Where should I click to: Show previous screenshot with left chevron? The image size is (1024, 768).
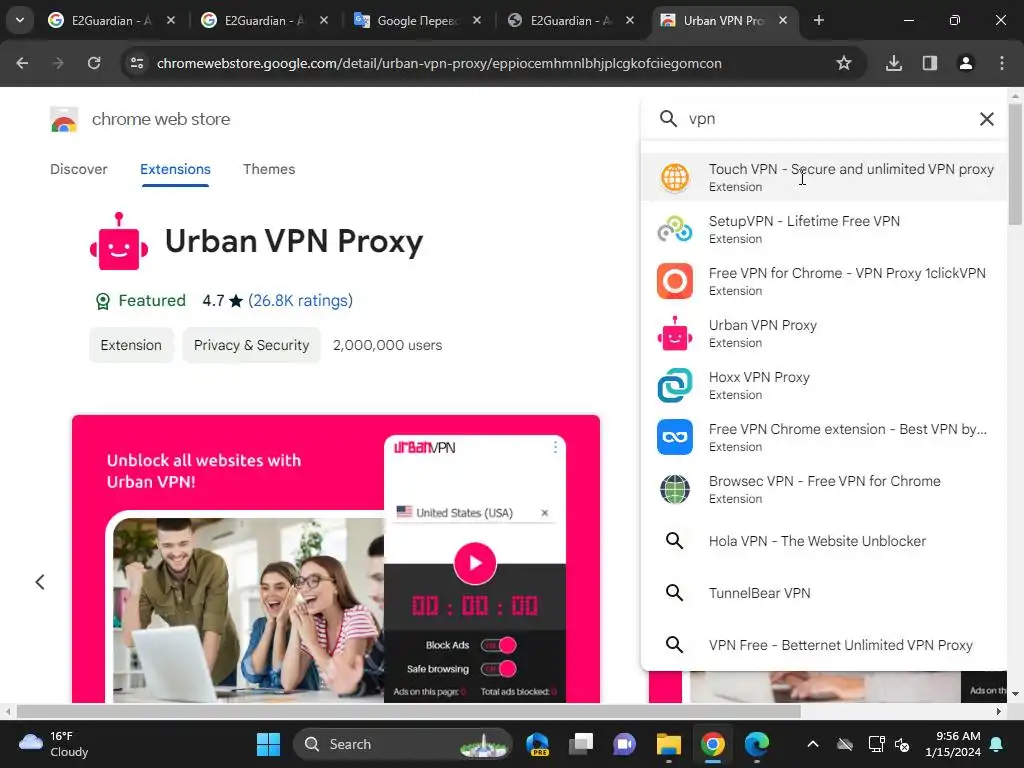coord(40,582)
